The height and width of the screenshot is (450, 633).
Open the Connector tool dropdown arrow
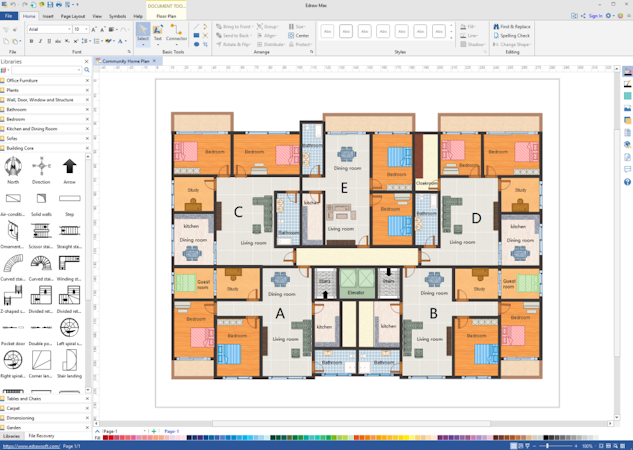(176, 44)
